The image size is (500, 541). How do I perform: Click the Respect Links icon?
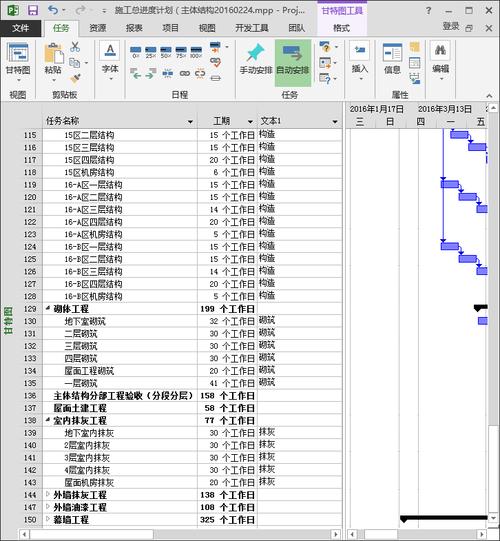point(215,62)
